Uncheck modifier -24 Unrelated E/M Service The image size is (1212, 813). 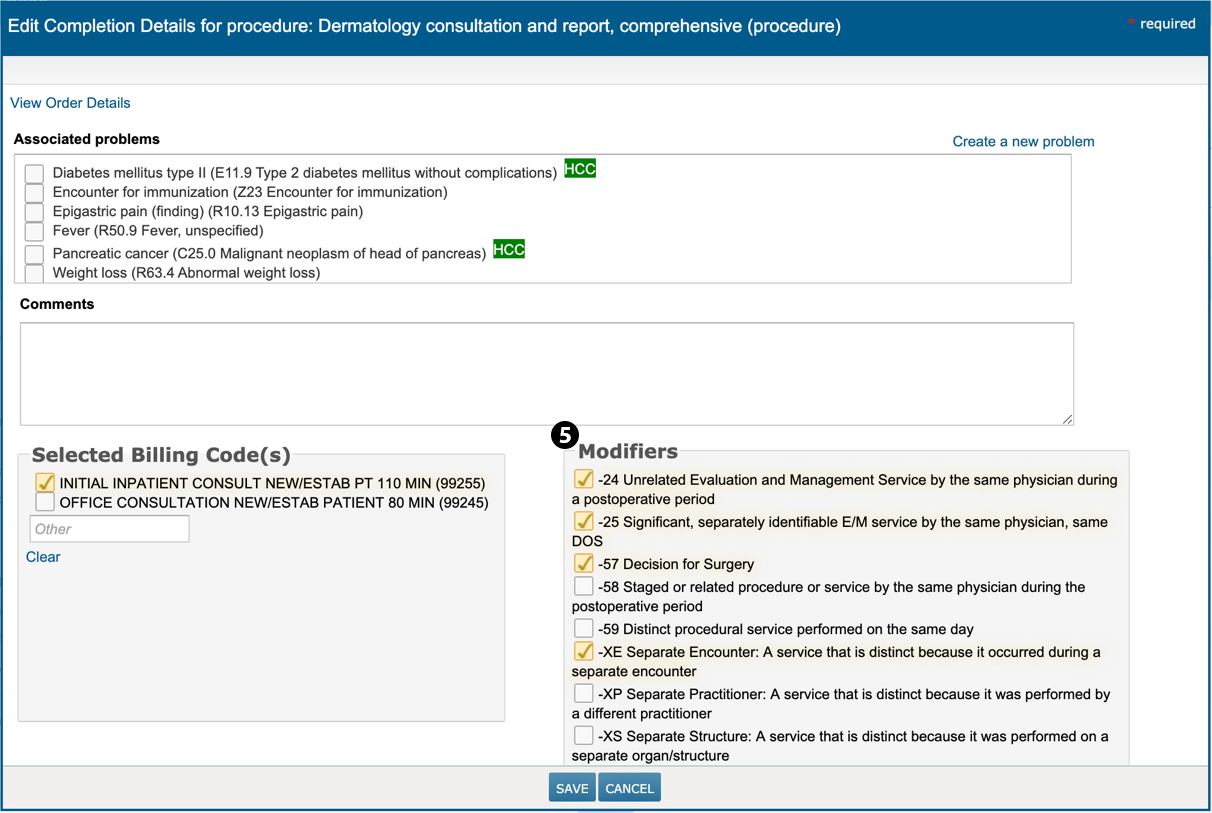(x=584, y=480)
